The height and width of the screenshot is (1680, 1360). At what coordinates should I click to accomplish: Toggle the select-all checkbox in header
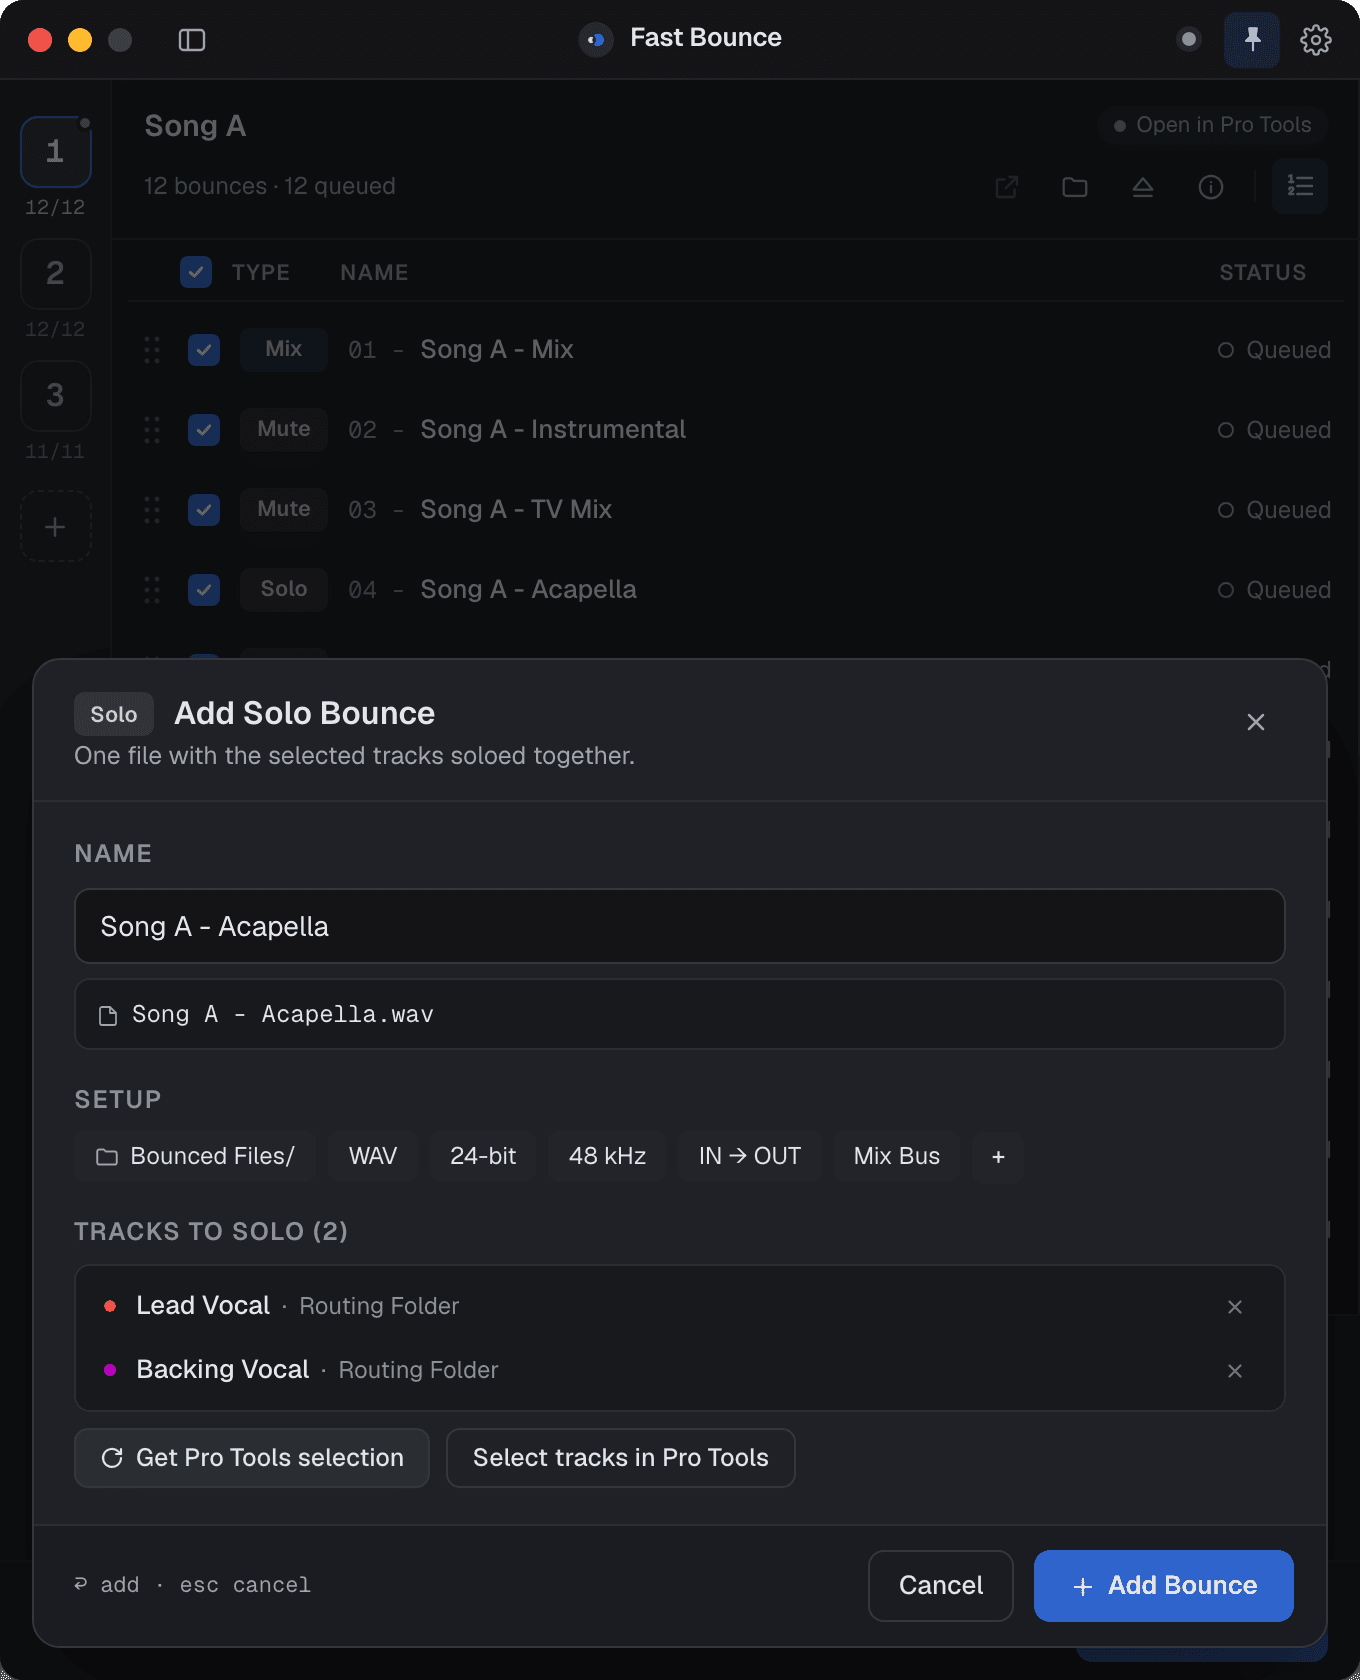coord(196,272)
